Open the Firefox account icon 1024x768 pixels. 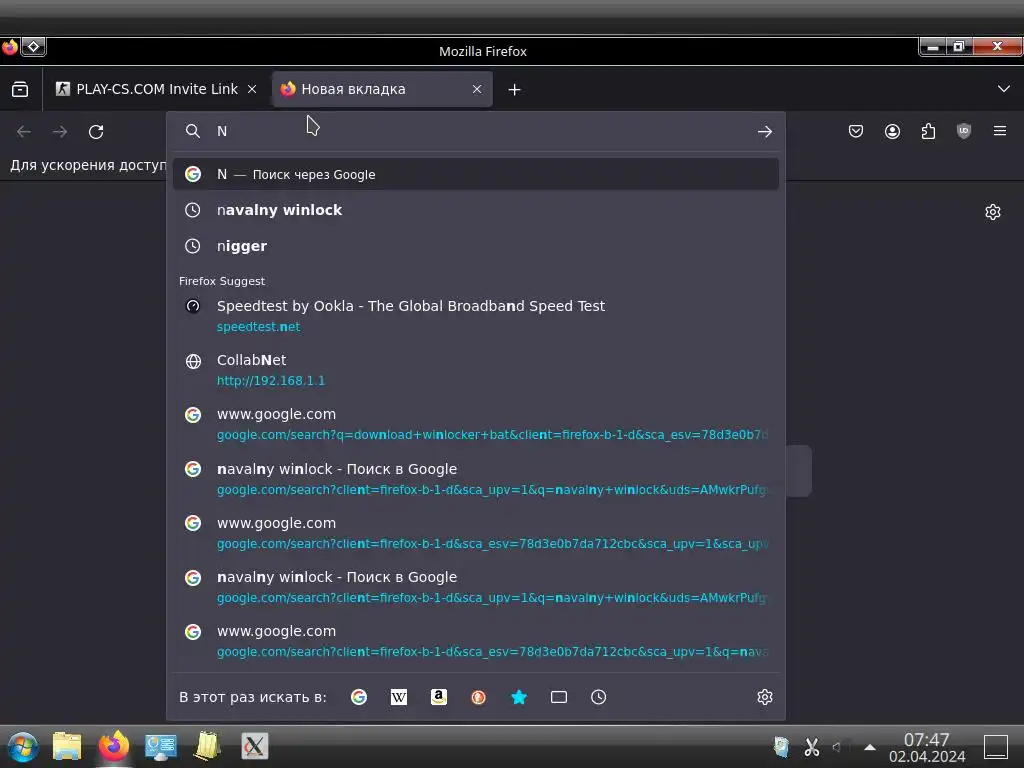892,131
